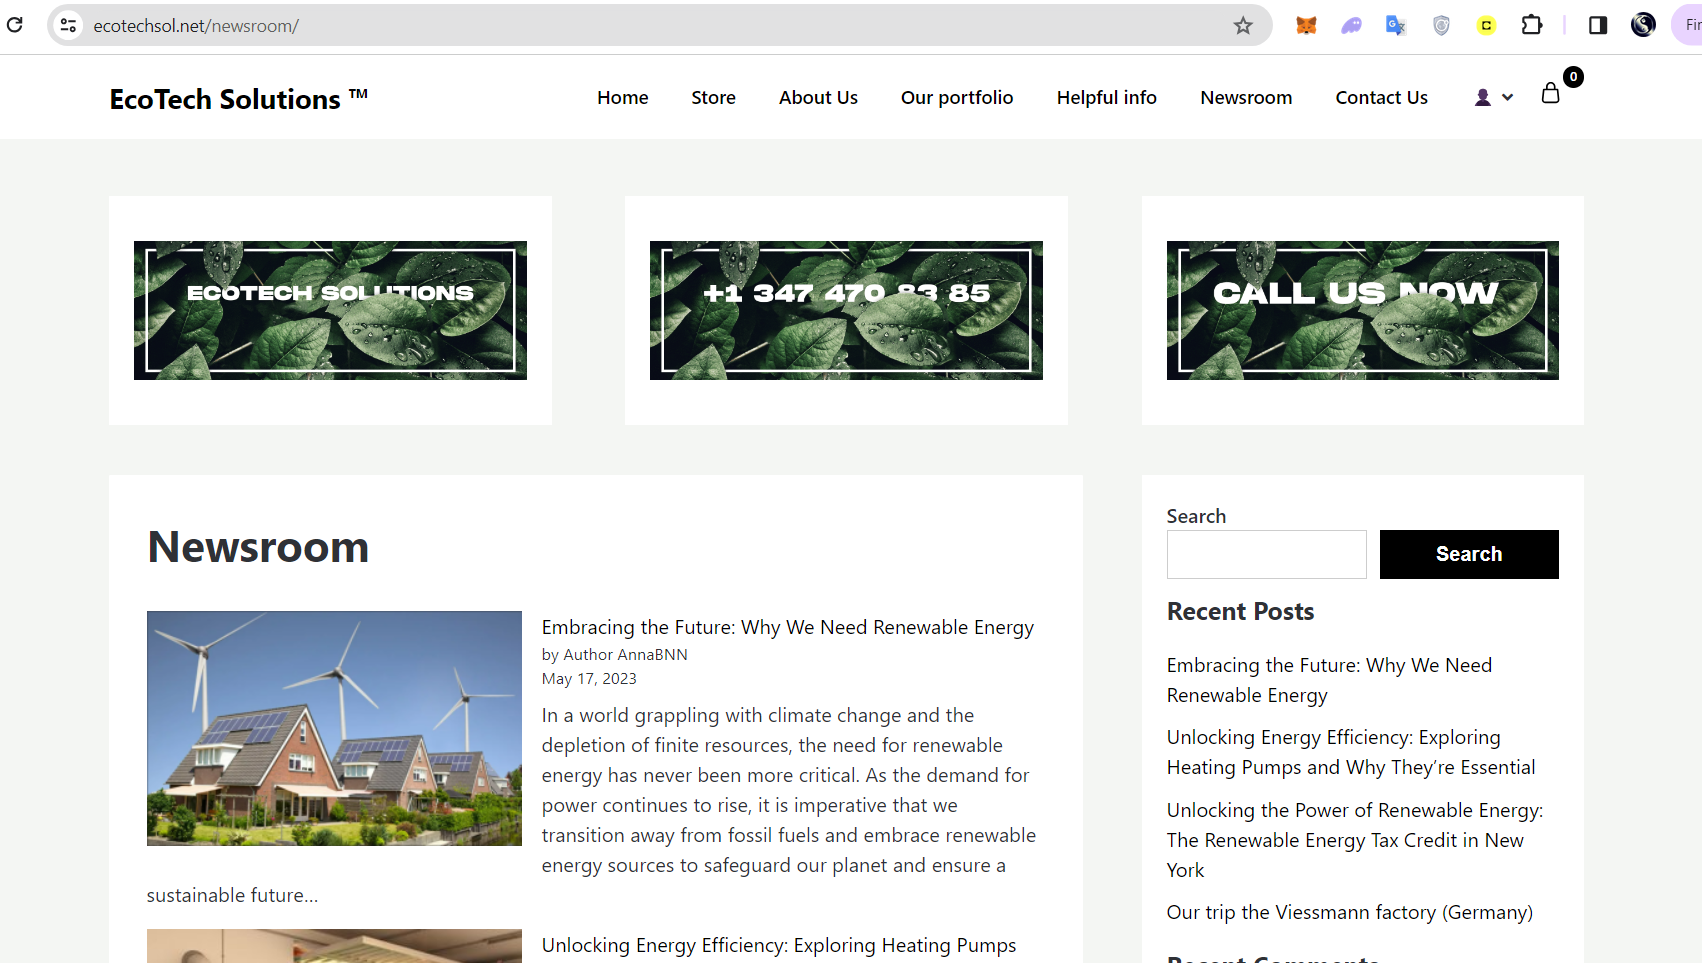Click the Author AnnaBNN byline
Image resolution: width=1702 pixels, height=963 pixels.
coord(625,654)
